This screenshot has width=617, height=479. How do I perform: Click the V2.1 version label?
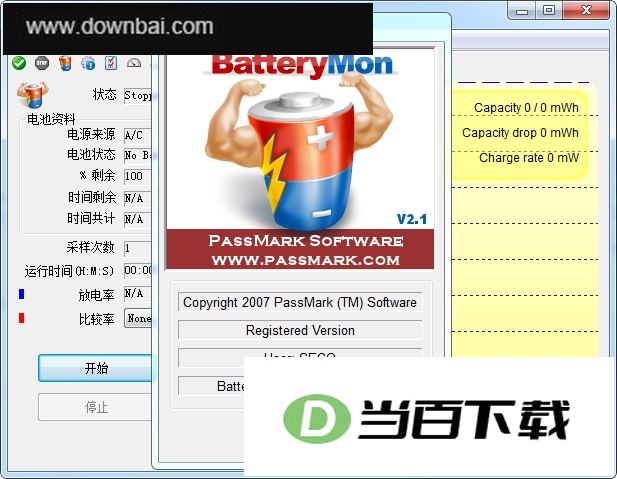point(412,219)
